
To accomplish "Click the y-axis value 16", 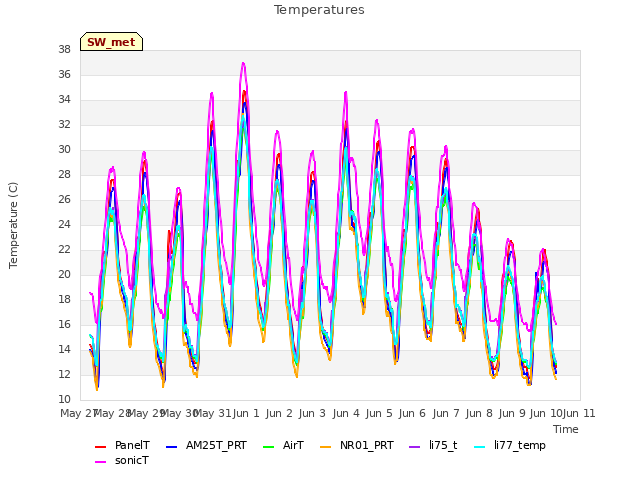I will pyautogui.click(x=64, y=324).
